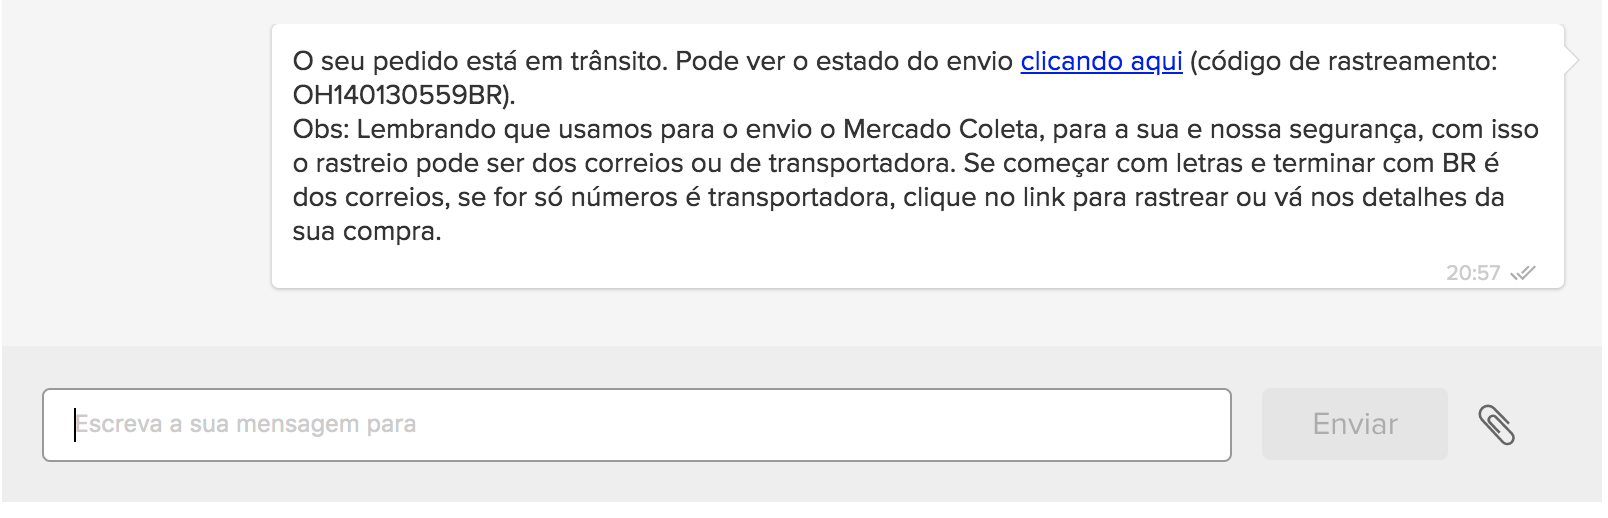Viewport: 1608px width, 518px height.
Task: Focus the 'Escreva a sua mensagem para' field
Action: (x=636, y=425)
